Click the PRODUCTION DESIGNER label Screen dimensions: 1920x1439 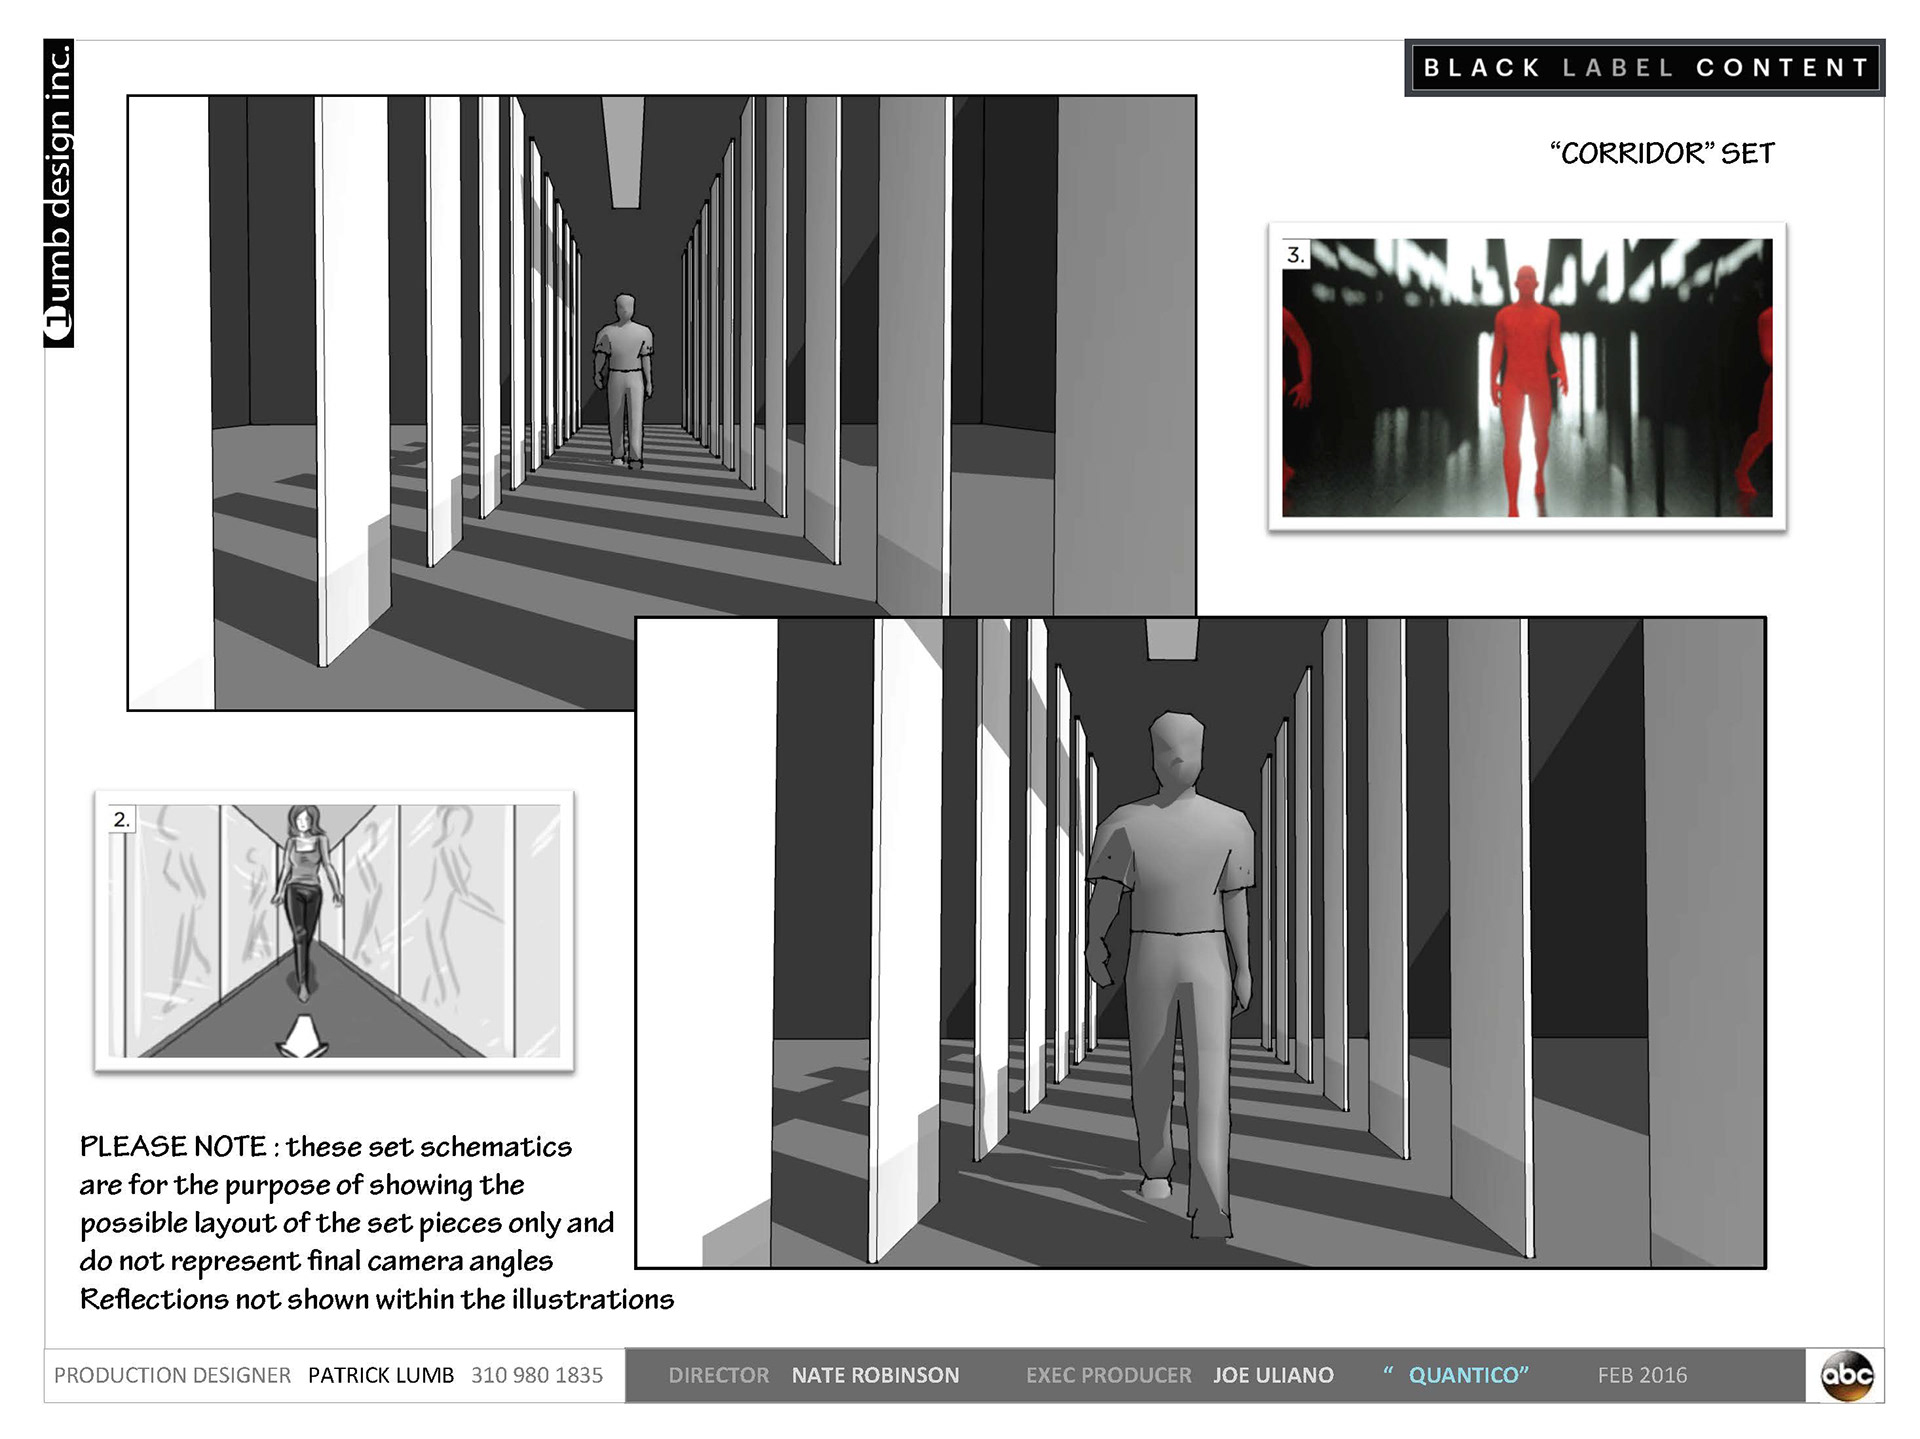[x=172, y=1375]
